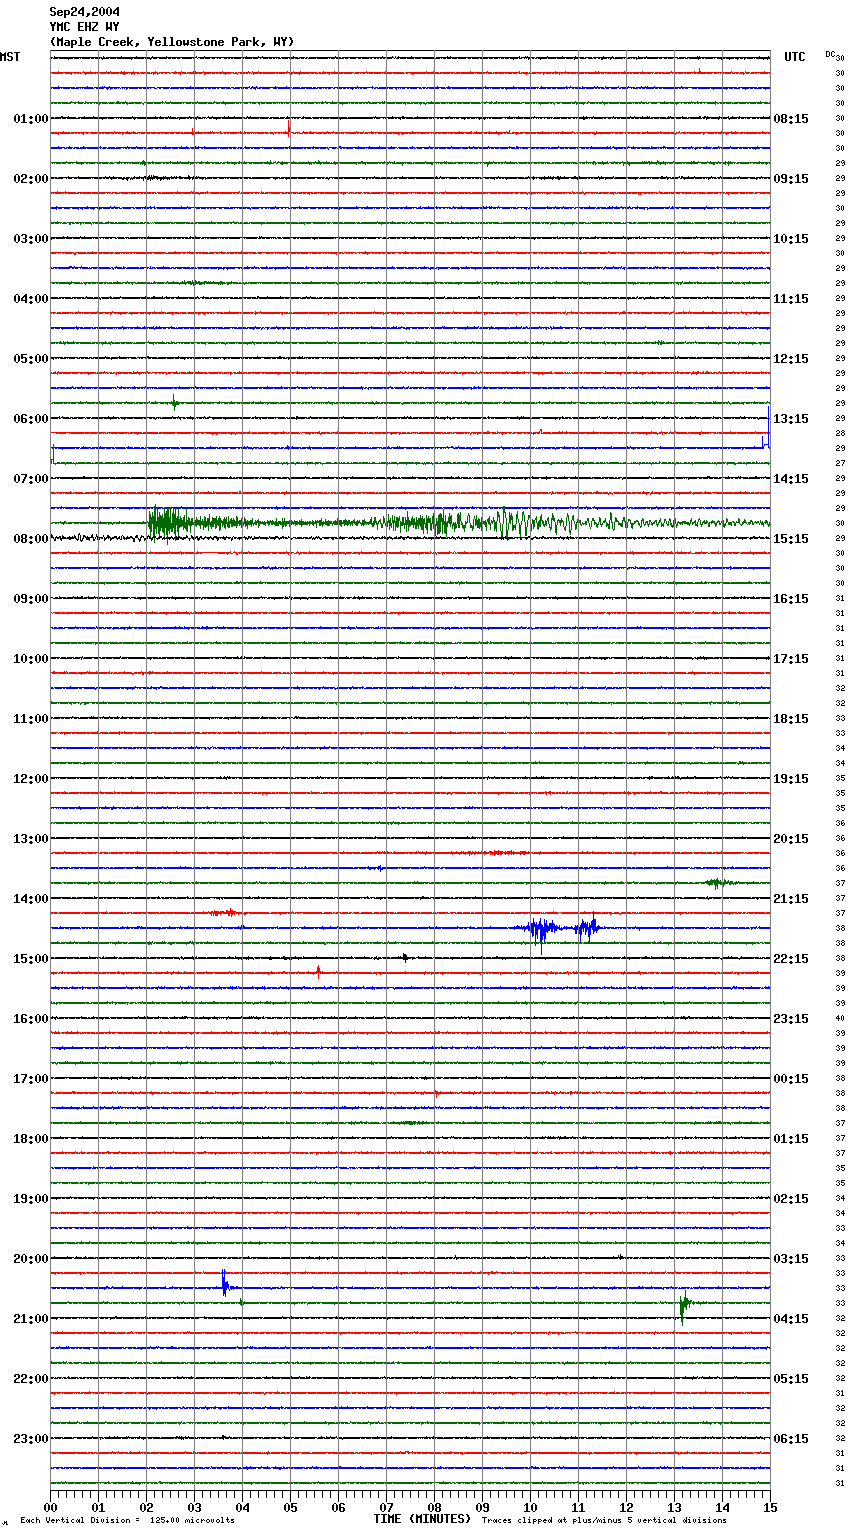Select the station code "YMC EHZ WY"
The height and width of the screenshot is (1534, 850).
[84, 27]
